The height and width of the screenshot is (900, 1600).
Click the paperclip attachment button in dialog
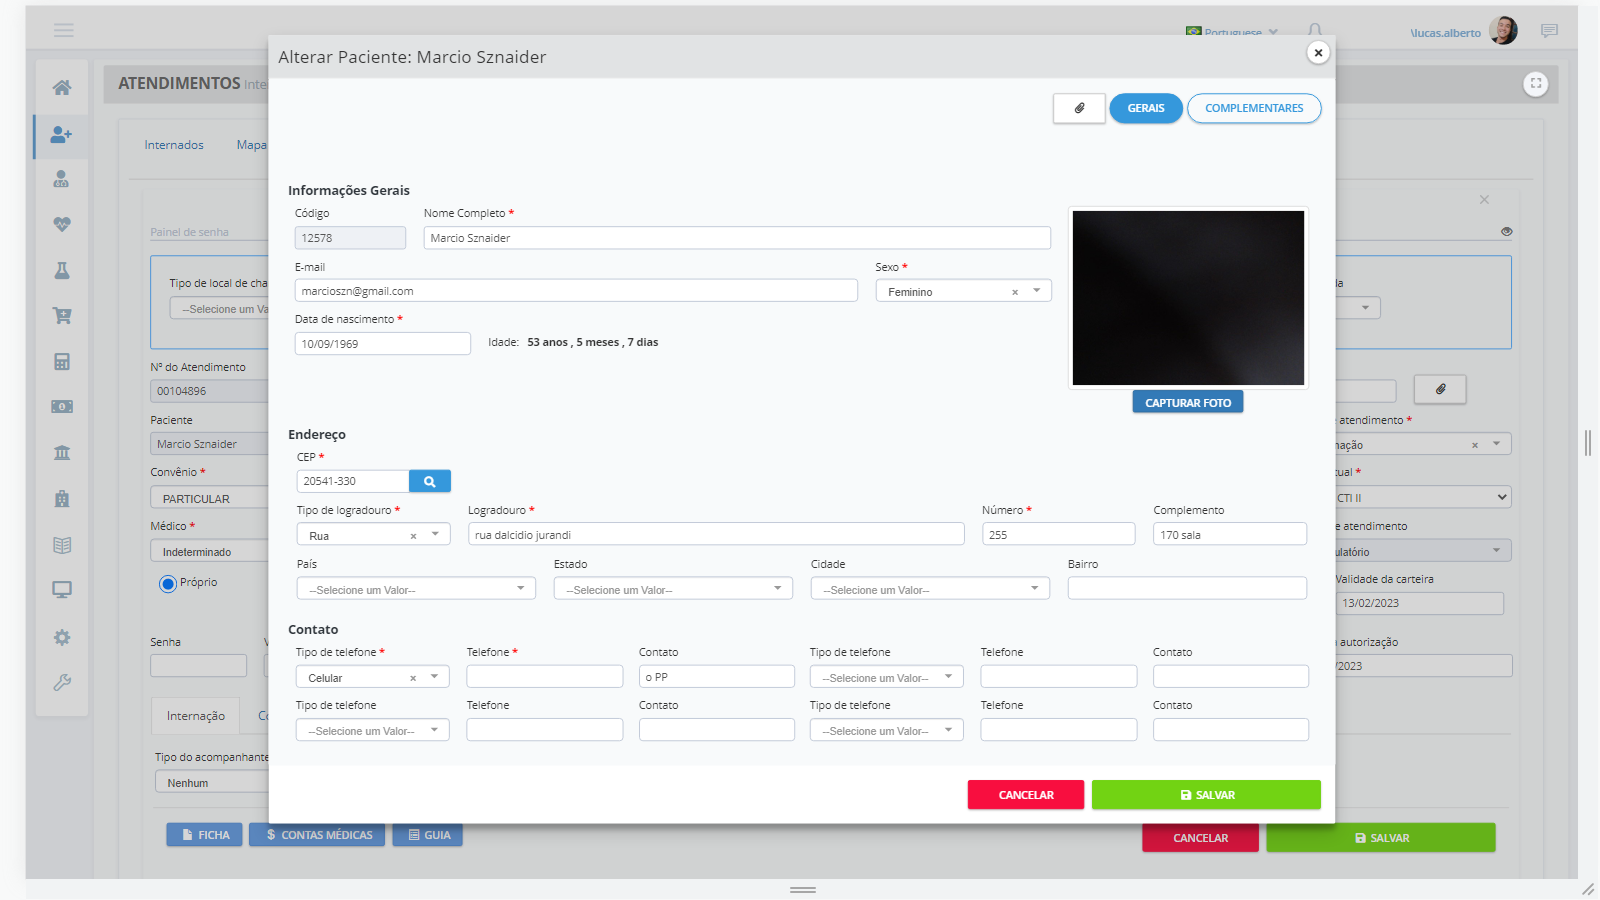click(1079, 108)
